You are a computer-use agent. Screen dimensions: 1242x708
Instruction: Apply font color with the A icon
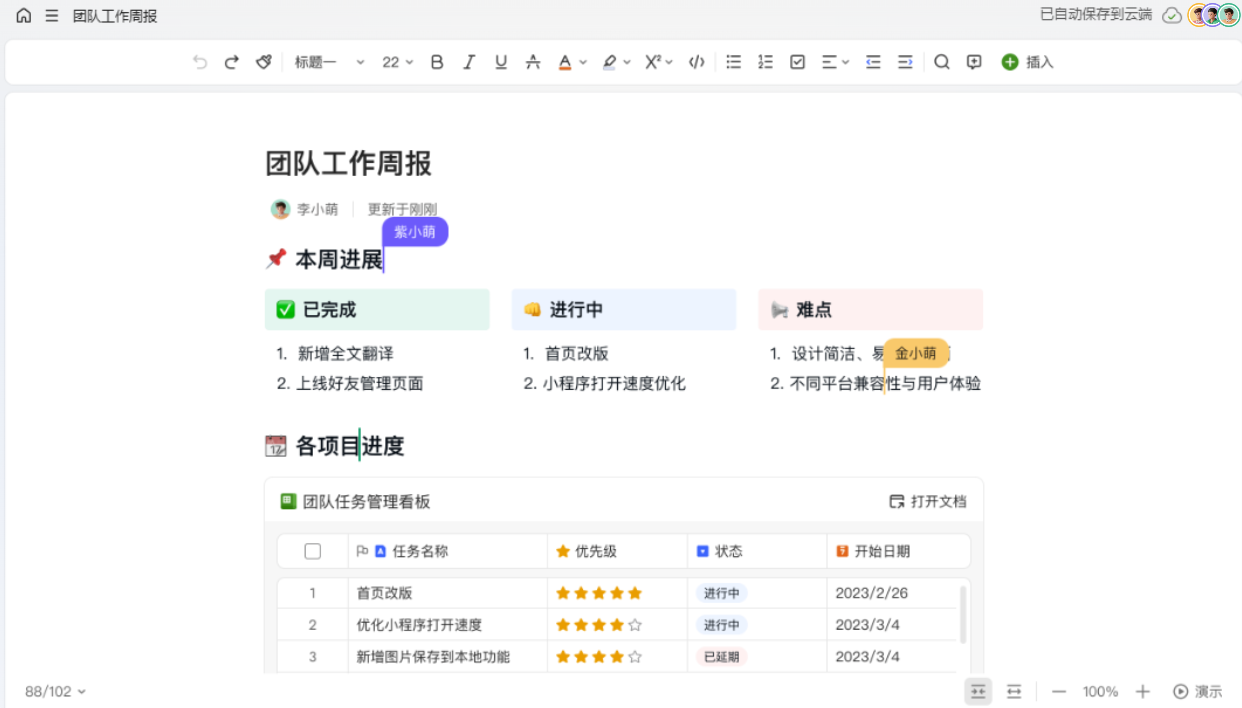coord(565,62)
